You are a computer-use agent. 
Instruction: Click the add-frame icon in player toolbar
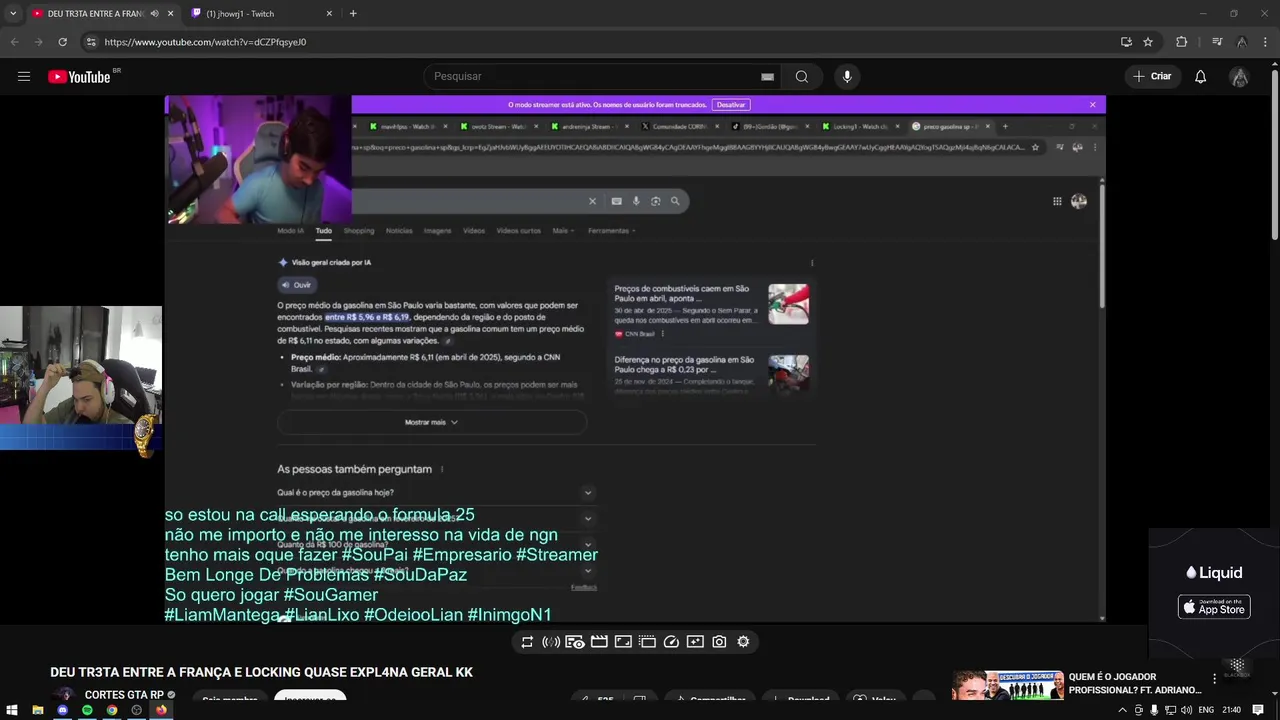tap(695, 642)
